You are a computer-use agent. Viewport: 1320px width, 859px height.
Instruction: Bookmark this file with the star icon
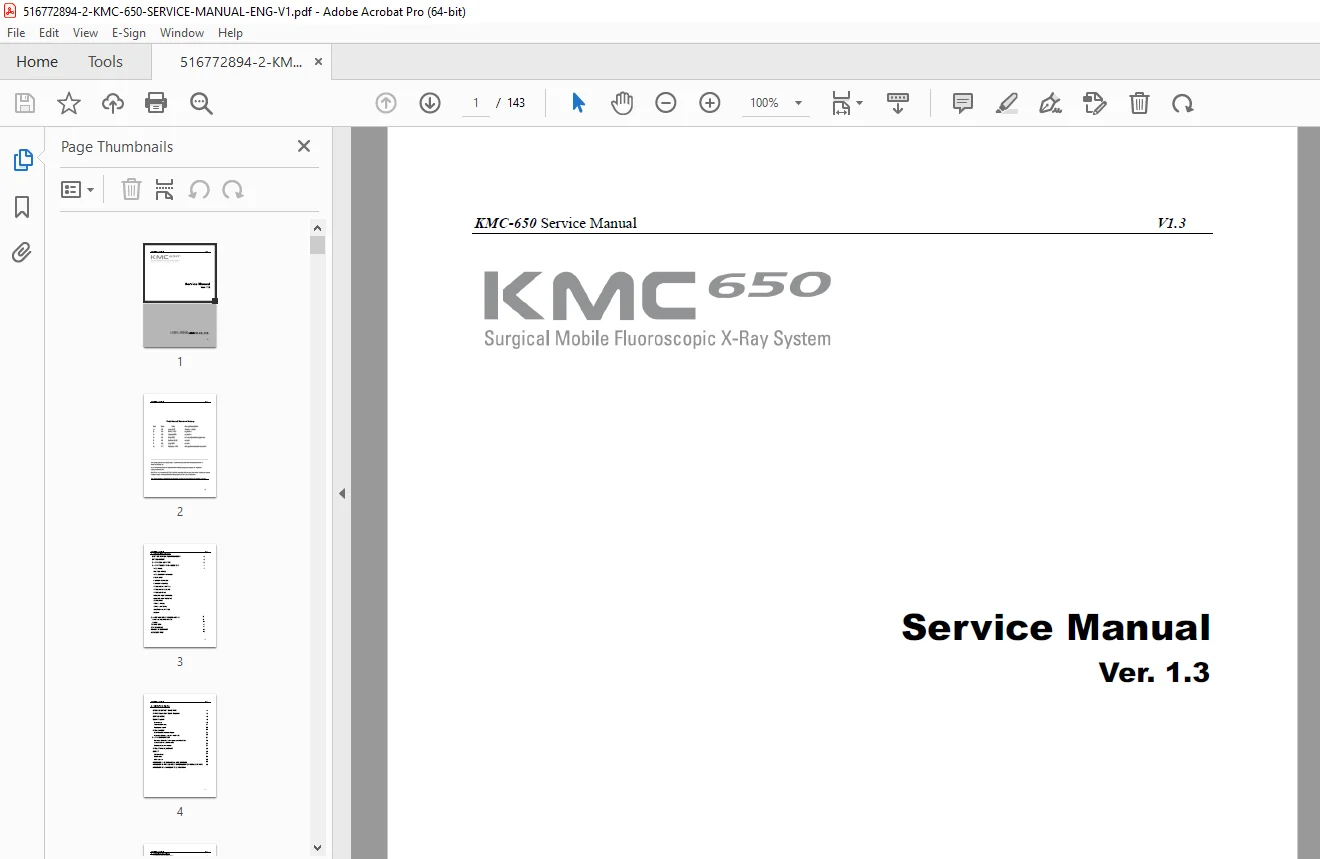[69, 103]
